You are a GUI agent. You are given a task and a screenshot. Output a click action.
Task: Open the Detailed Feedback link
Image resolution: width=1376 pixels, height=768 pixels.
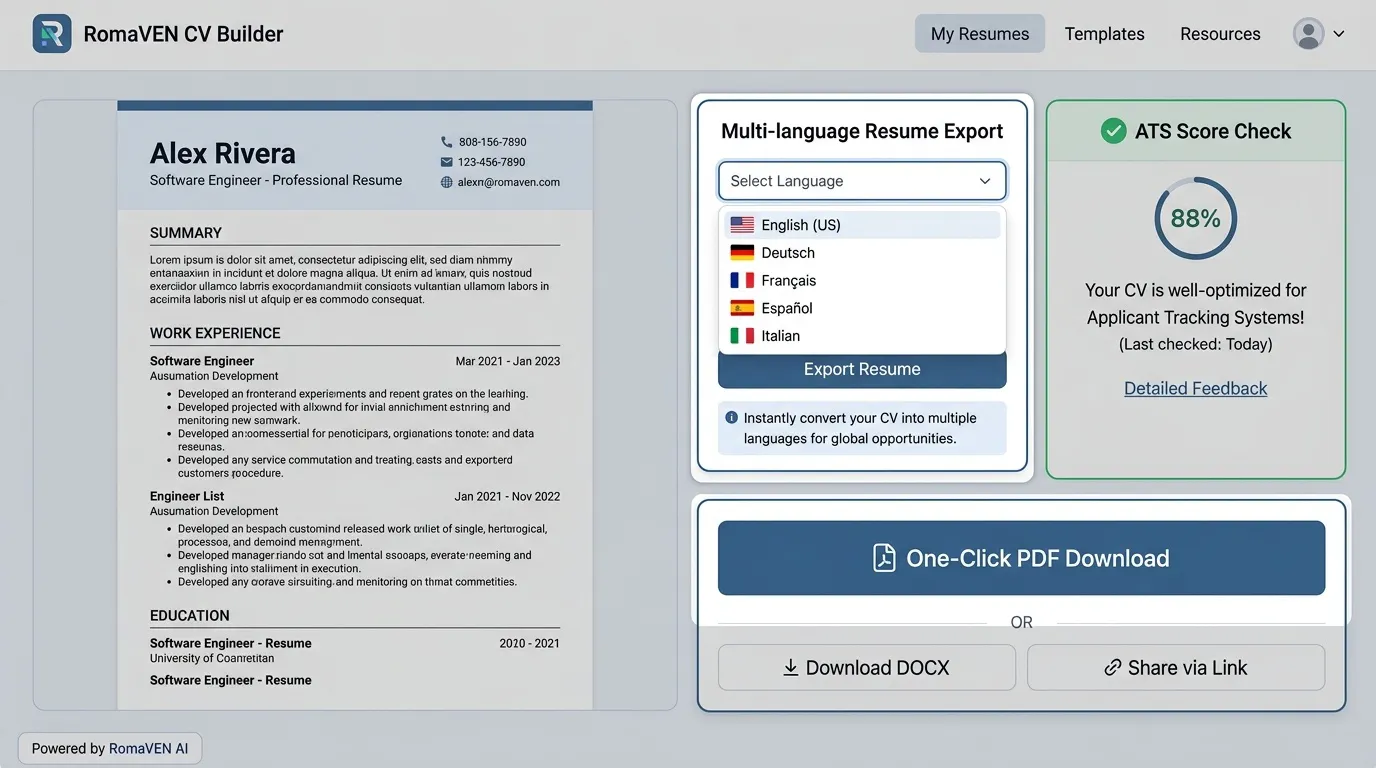(1196, 388)
